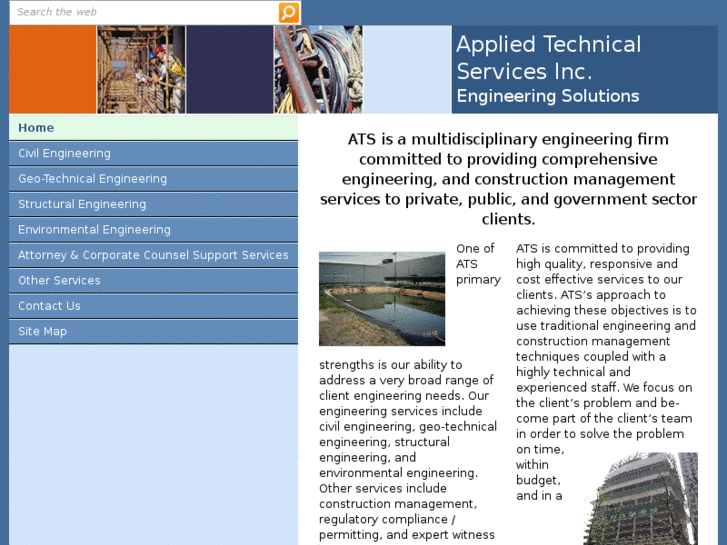Open Geo-Technical Engineering section

tap(153, 179)
